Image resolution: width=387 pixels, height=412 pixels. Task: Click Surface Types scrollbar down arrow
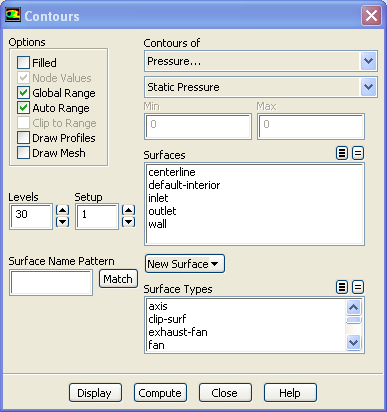[353, 343]
